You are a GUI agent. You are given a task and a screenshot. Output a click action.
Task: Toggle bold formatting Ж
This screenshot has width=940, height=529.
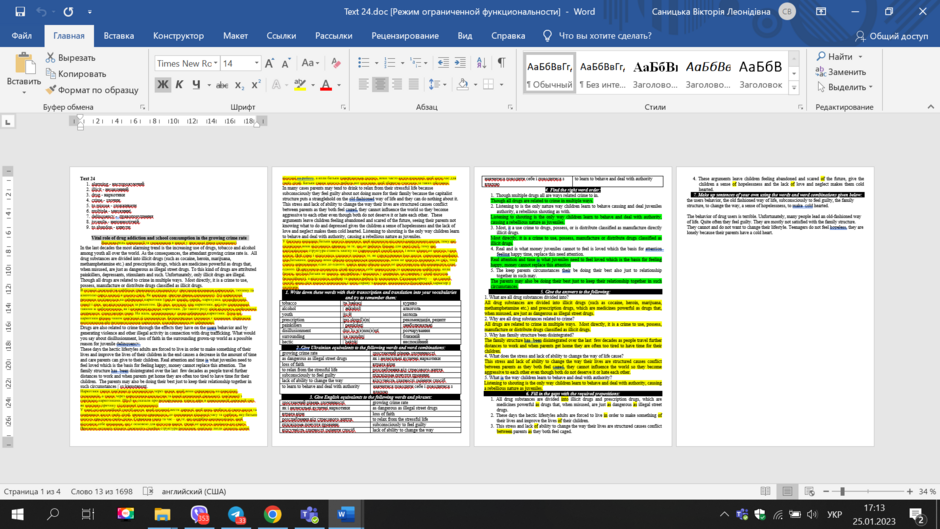pos(162,85)
